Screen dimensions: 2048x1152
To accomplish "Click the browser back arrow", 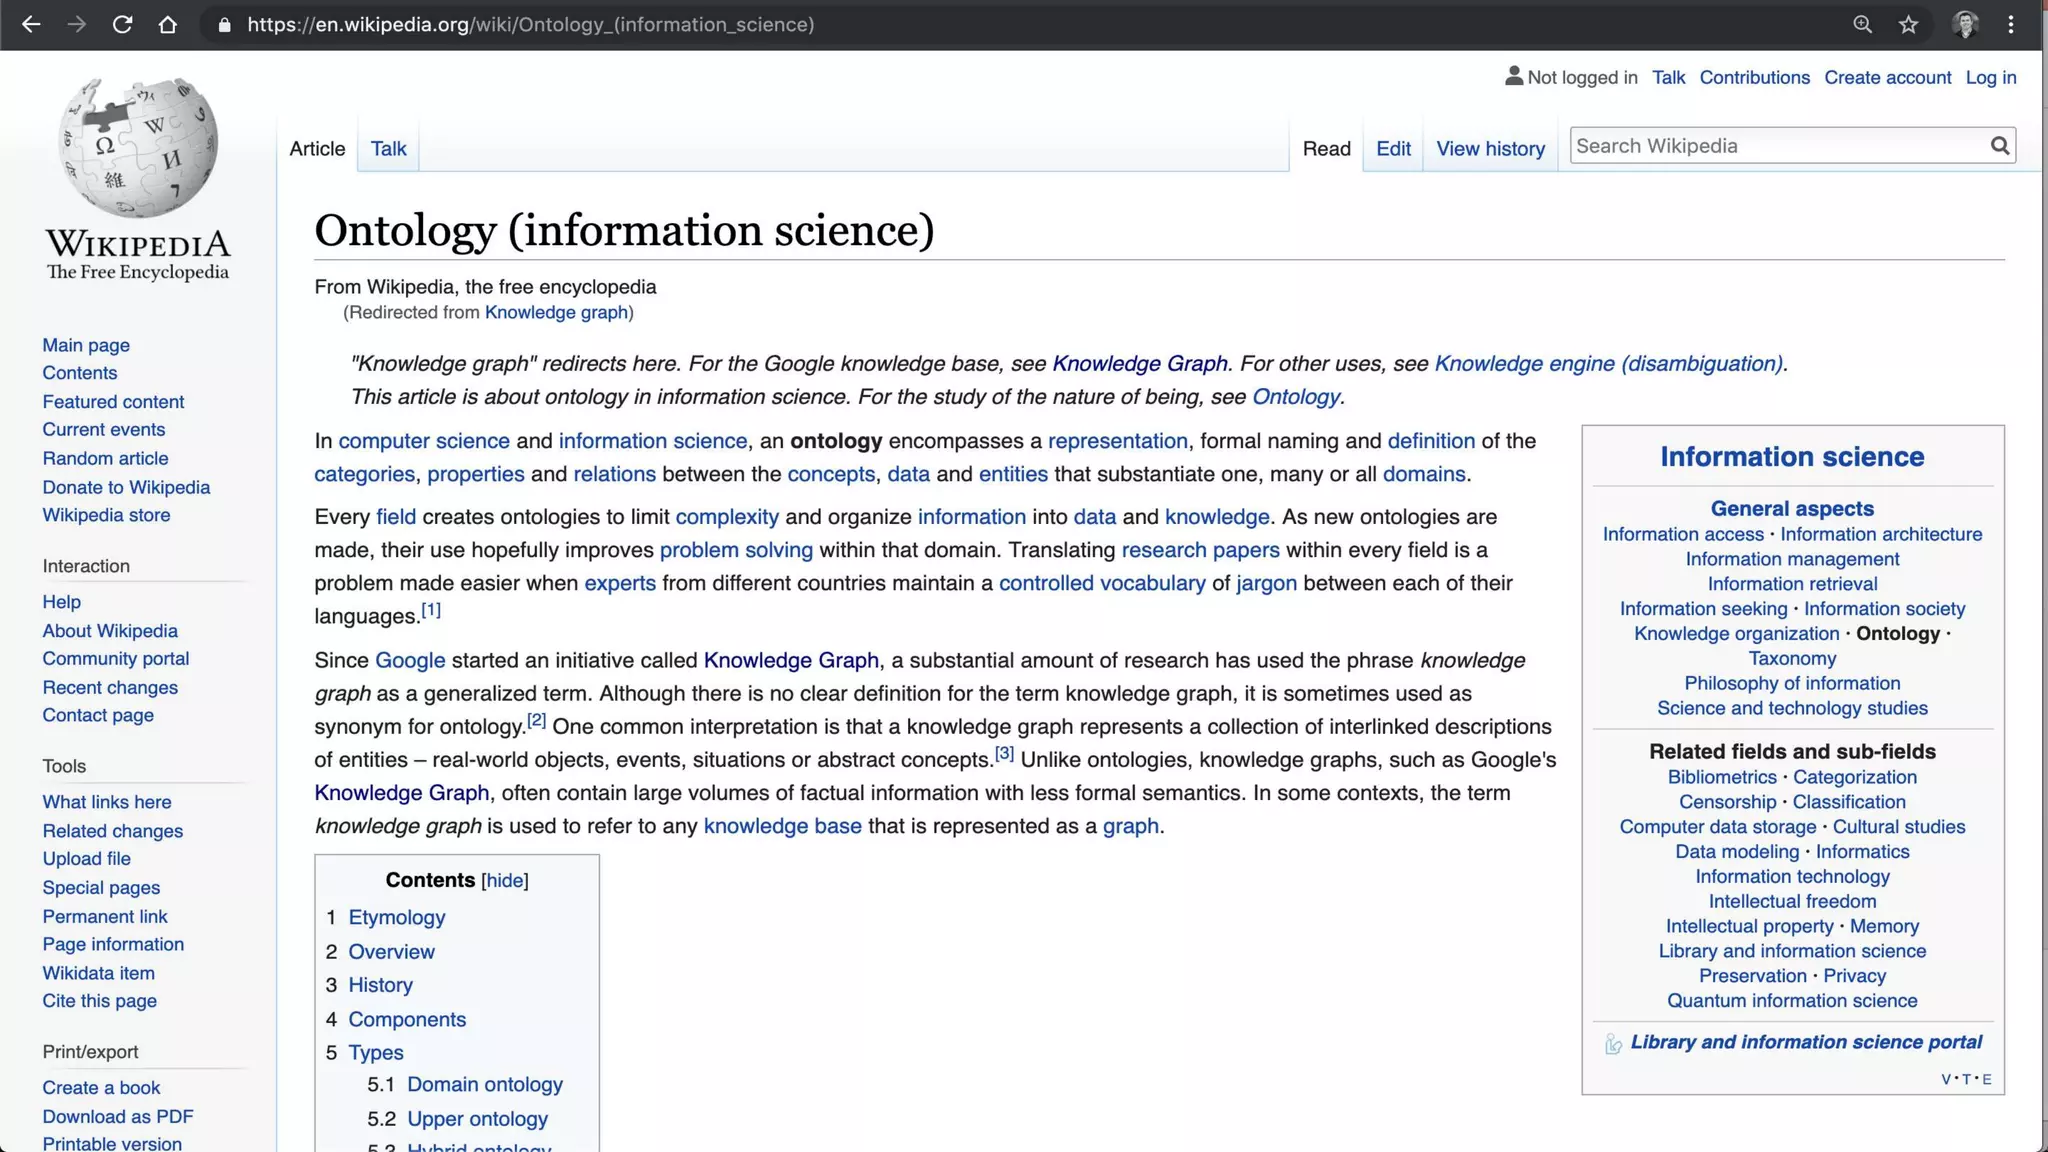I will [x=31, y=24].
